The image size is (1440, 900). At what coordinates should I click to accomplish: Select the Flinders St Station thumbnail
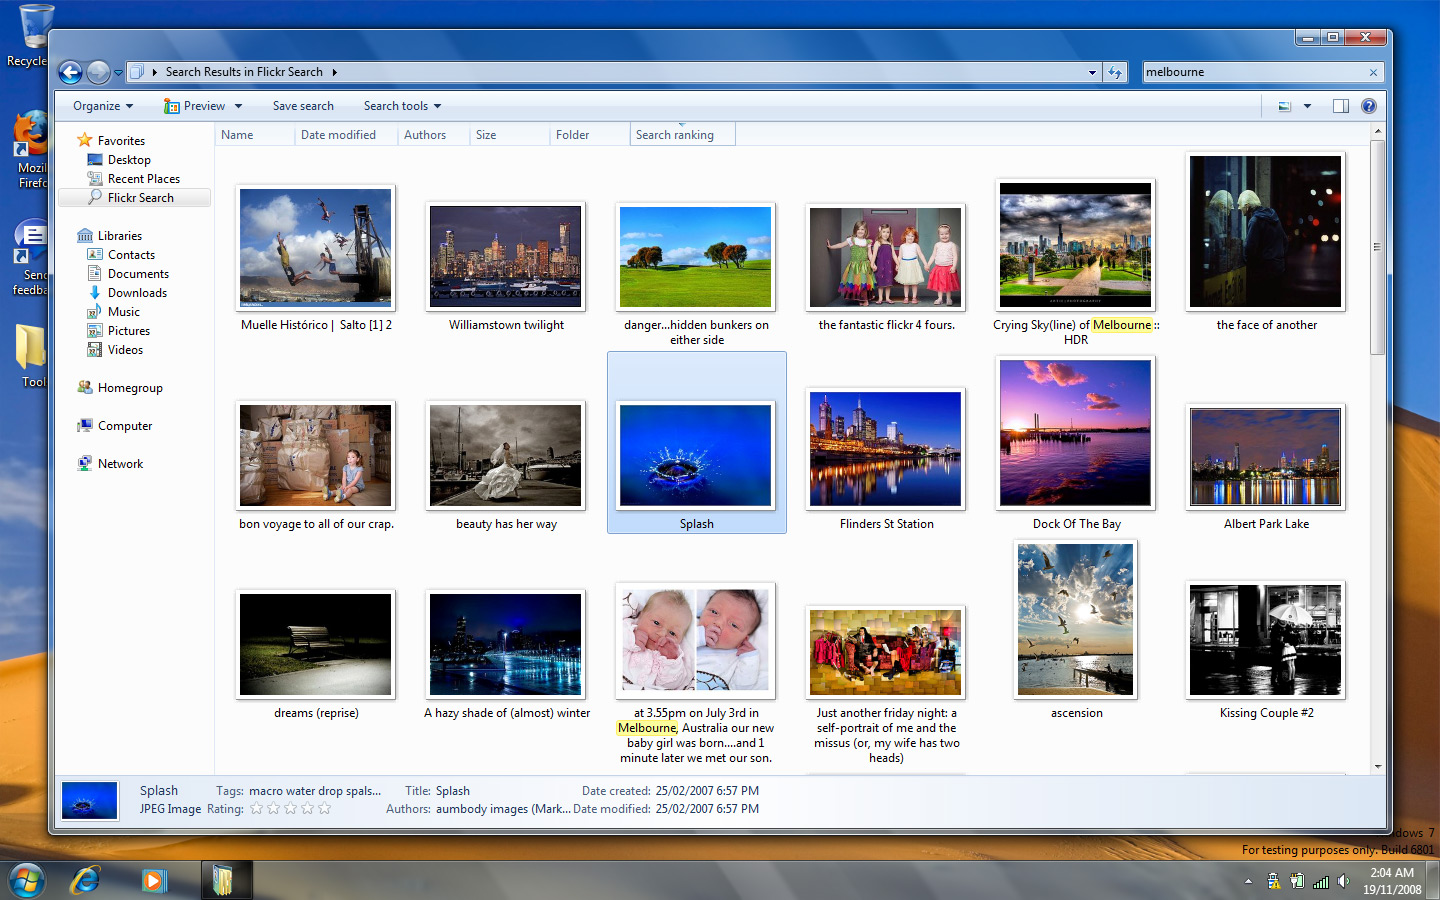click(886, 449)
